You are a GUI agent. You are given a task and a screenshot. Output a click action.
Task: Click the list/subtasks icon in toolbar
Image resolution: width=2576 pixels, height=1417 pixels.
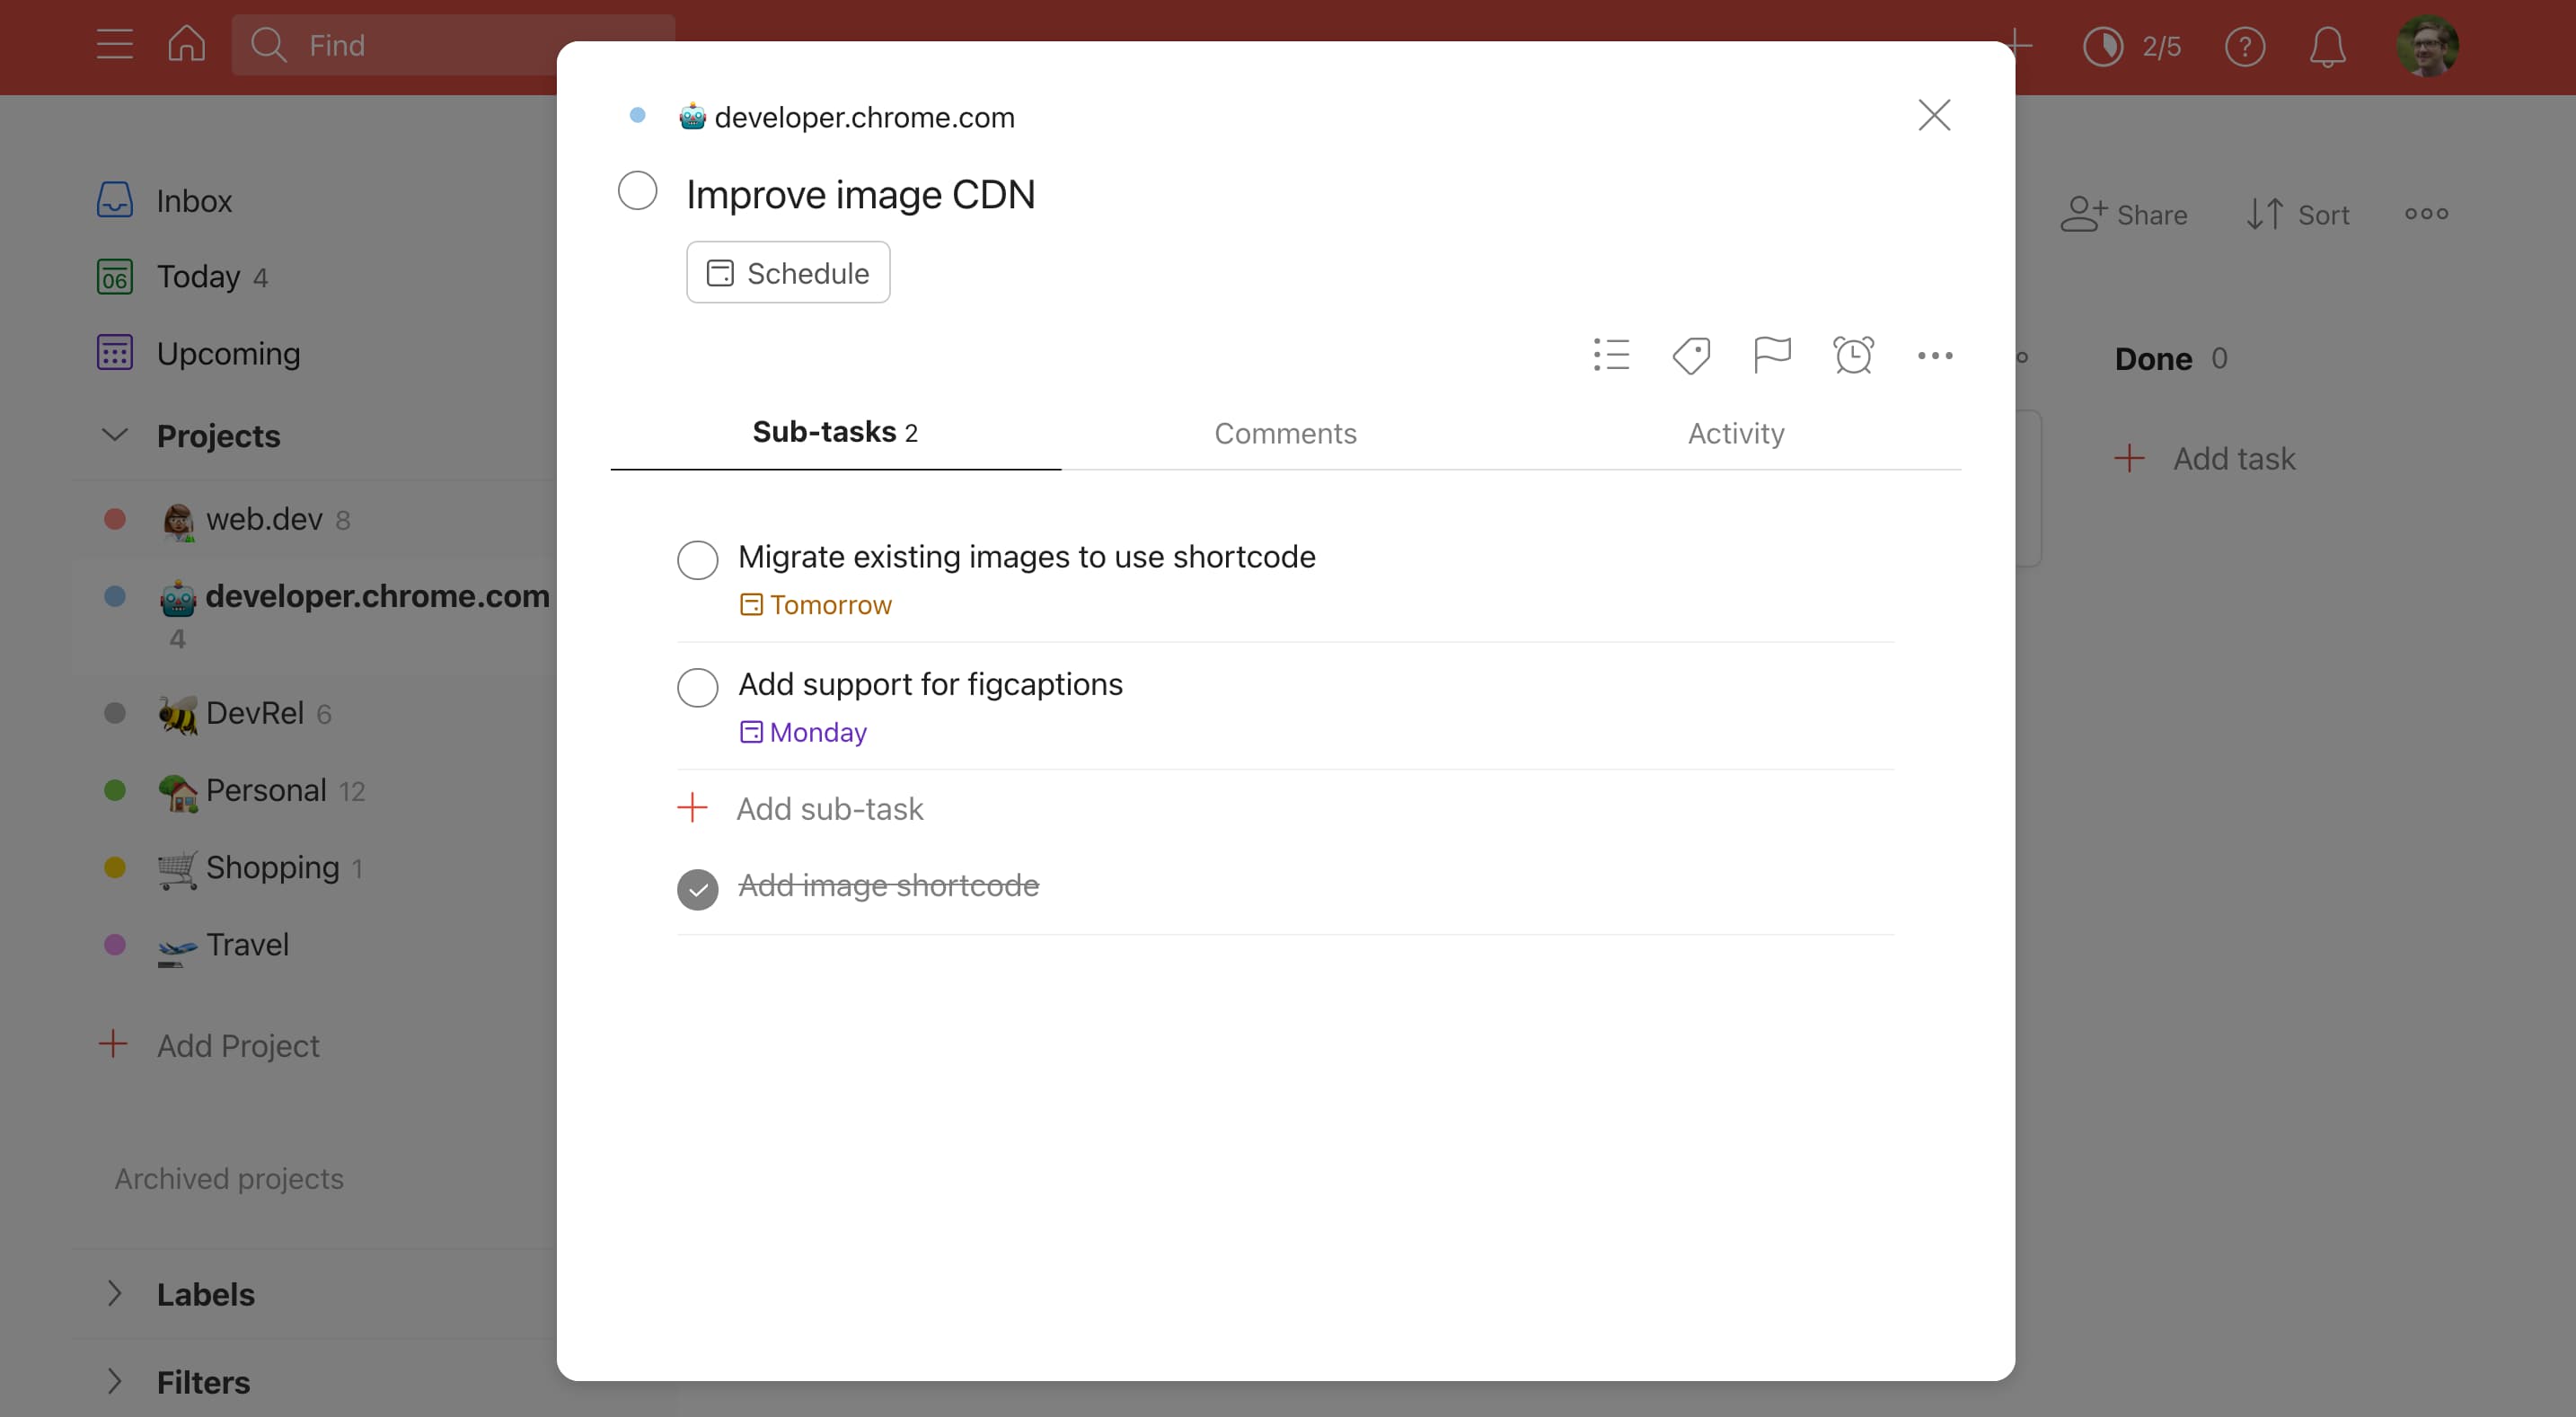(1608, 356)
